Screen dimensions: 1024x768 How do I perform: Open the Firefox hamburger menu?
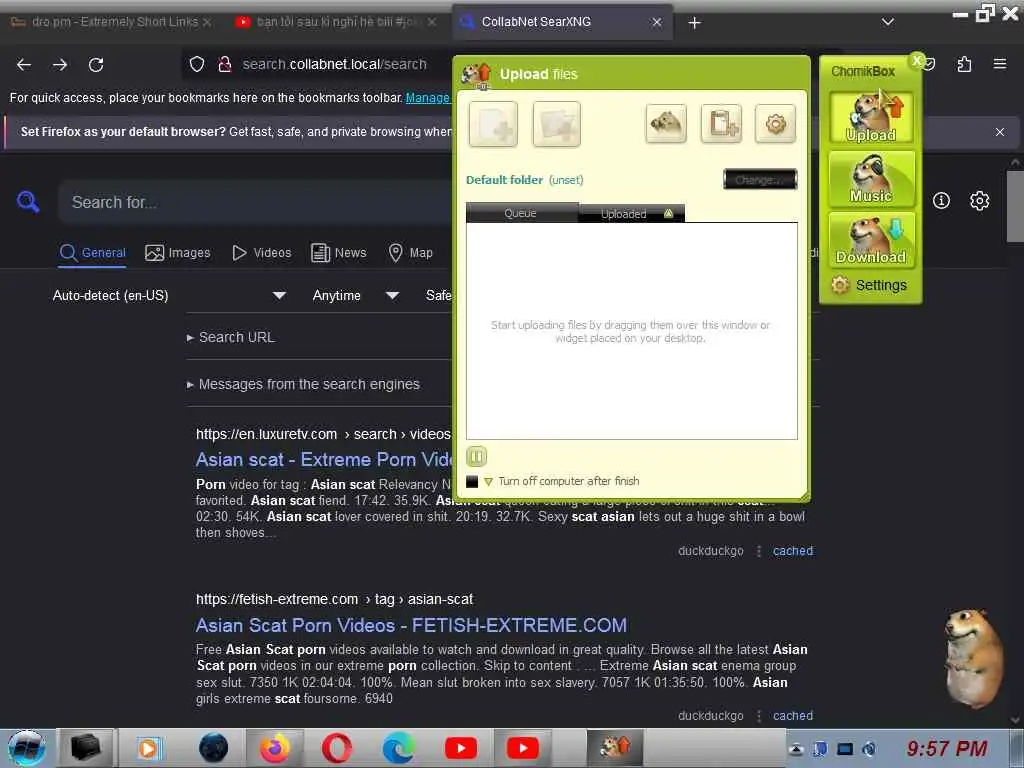[x=1000, y=64]
